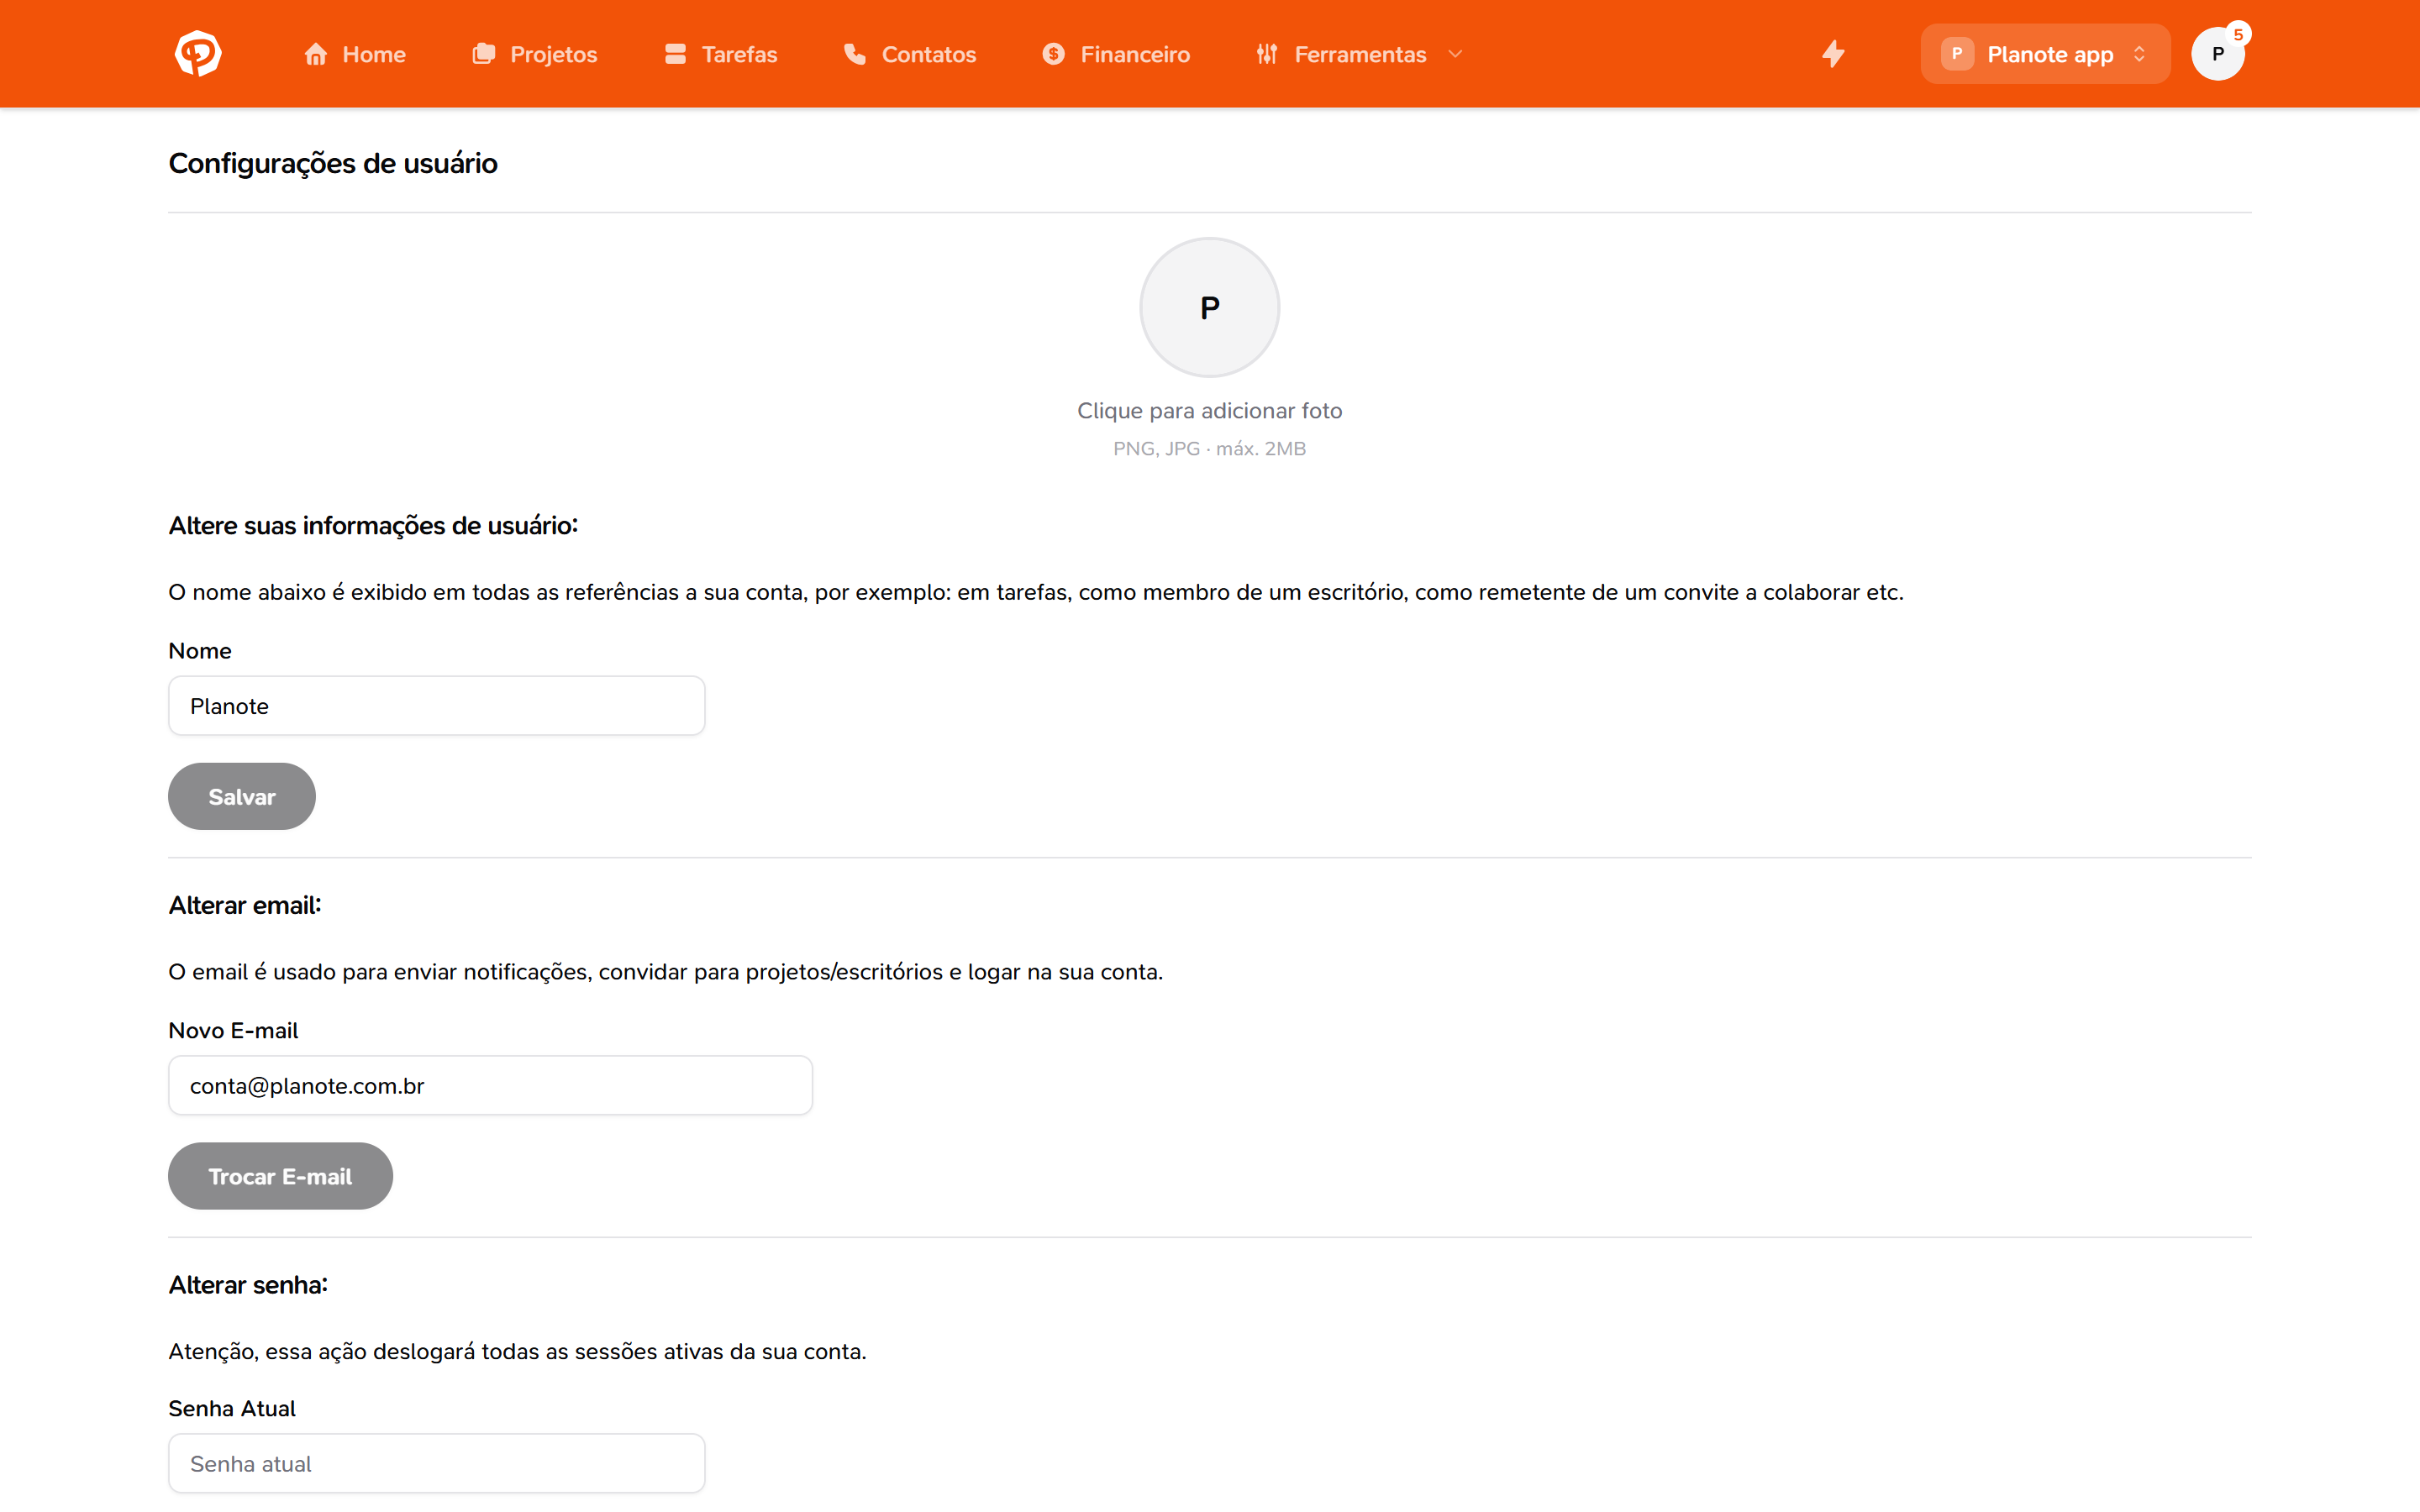
Task: Click the 'PNG, JPG · máx. 2MB' text
Action: (x=1210, y=449)
